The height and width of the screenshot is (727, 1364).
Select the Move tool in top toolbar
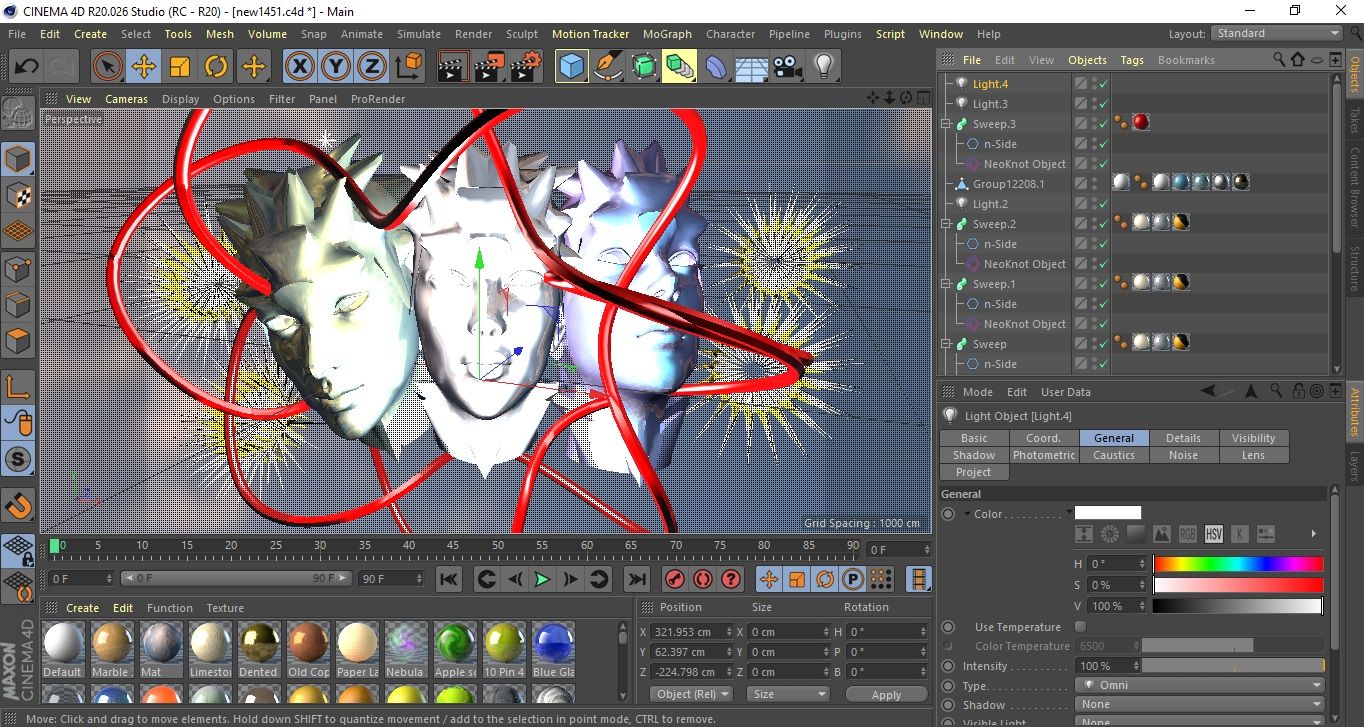144,67
